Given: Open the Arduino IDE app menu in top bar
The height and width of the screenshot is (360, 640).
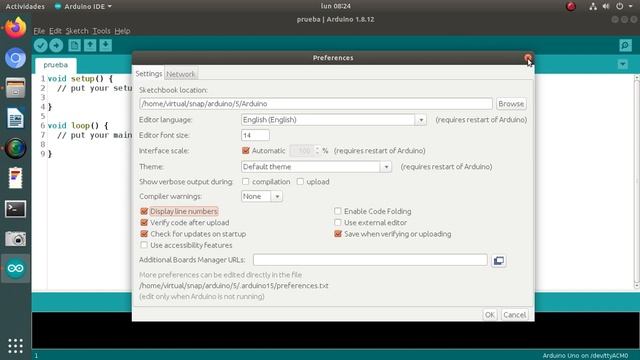Looking at the screenshot, I should point(83,6).
